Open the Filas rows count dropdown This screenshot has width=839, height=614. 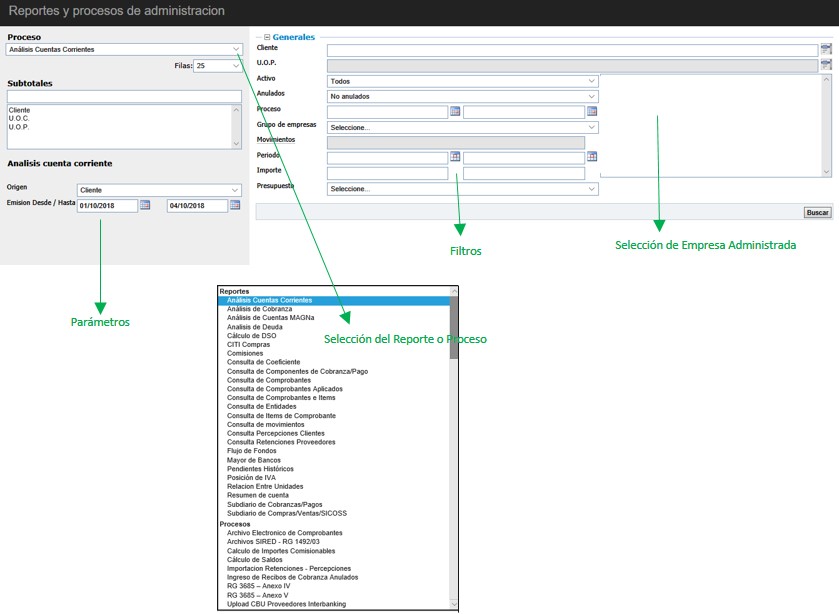[235, 66]
